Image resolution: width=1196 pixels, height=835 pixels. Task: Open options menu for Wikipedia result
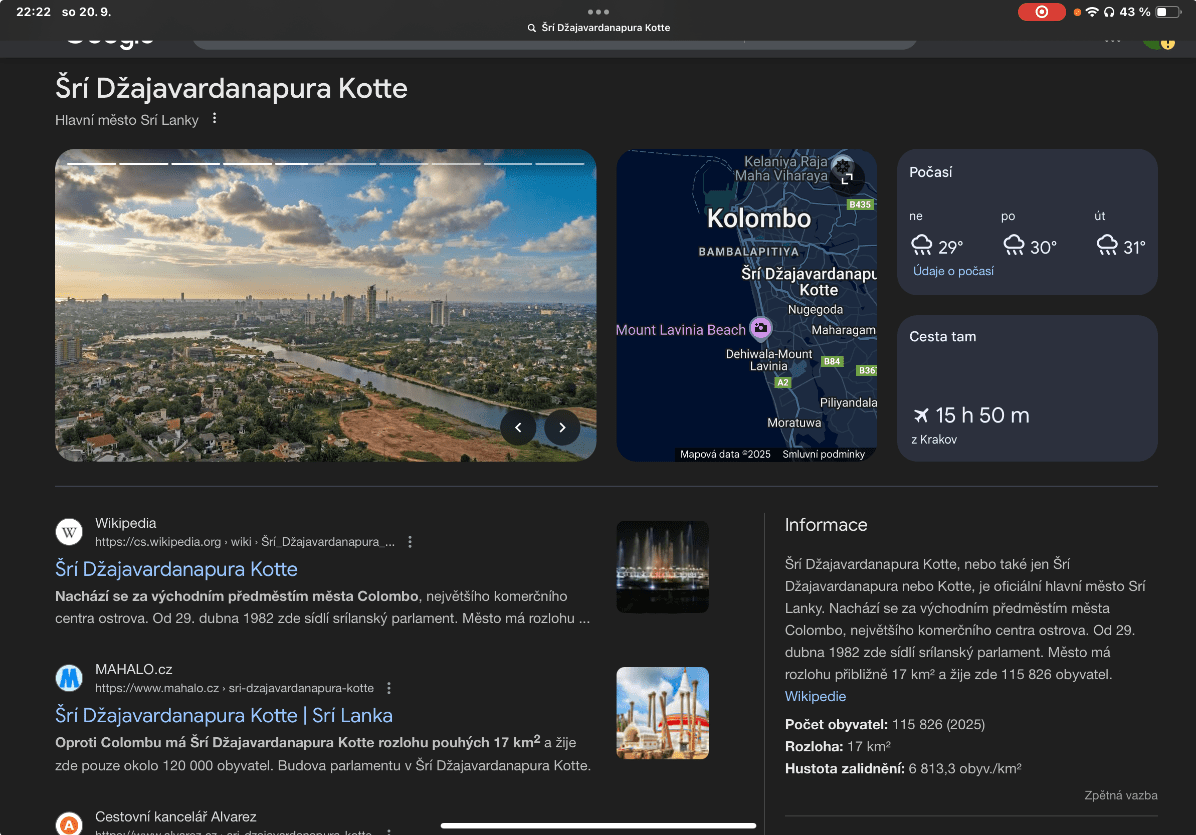(409, 542)
